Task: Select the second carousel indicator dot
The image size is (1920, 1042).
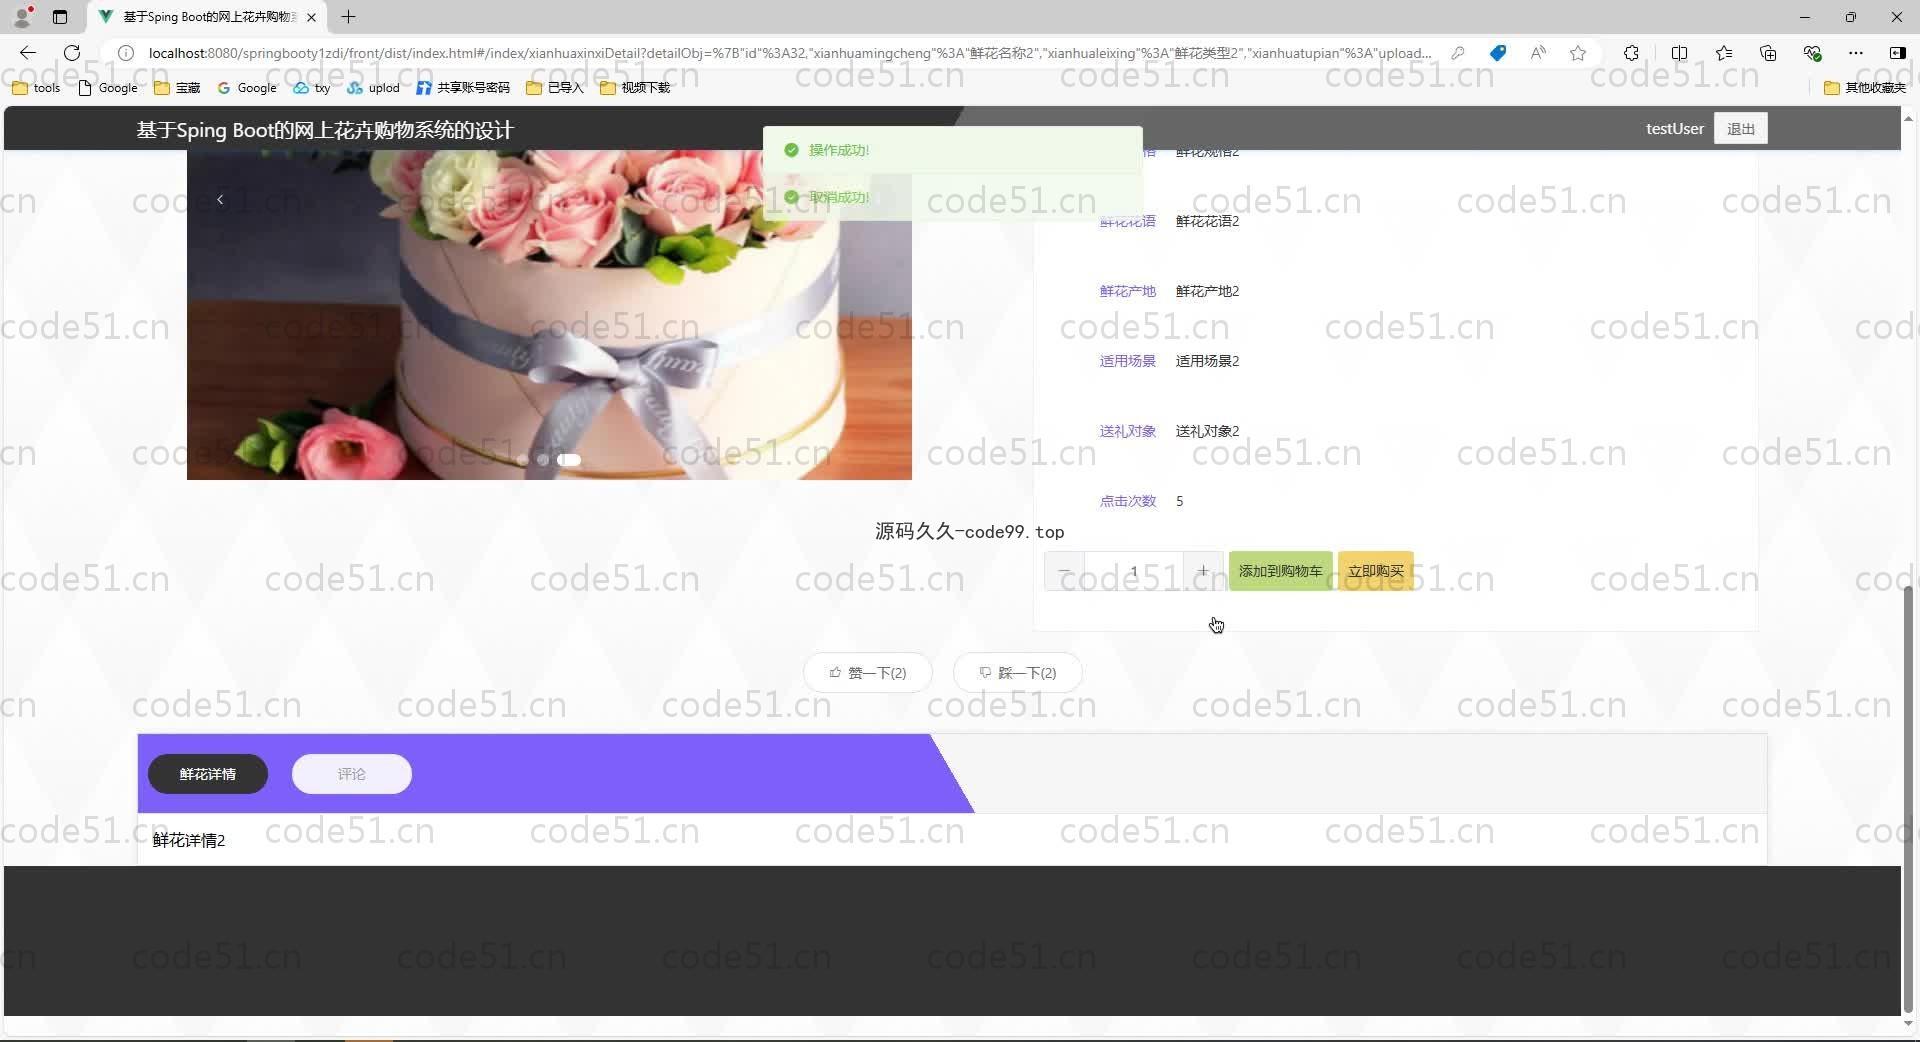Action: [x=543, y=460]
